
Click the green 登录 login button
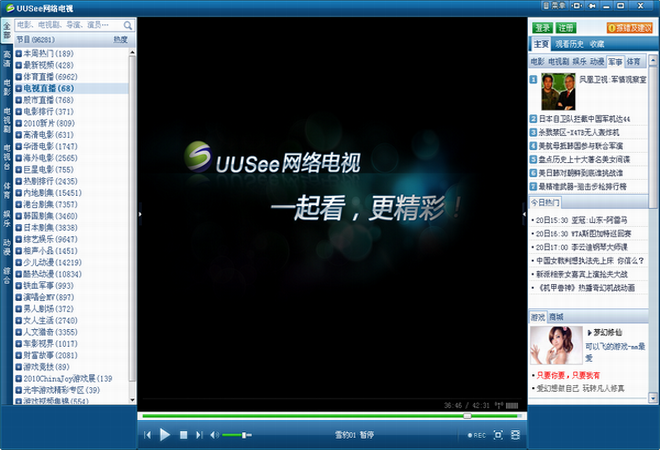pyautogui.click(x=542, y=27)
